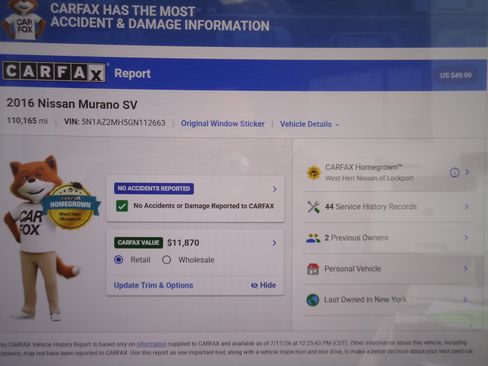This screenshot has height=366, width=488.
Task: Click the info icon beside CARFAX Homegrown
Action: [x=454, y=172]
